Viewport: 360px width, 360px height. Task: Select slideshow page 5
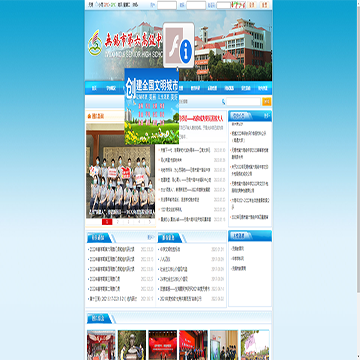coord(150,222)
